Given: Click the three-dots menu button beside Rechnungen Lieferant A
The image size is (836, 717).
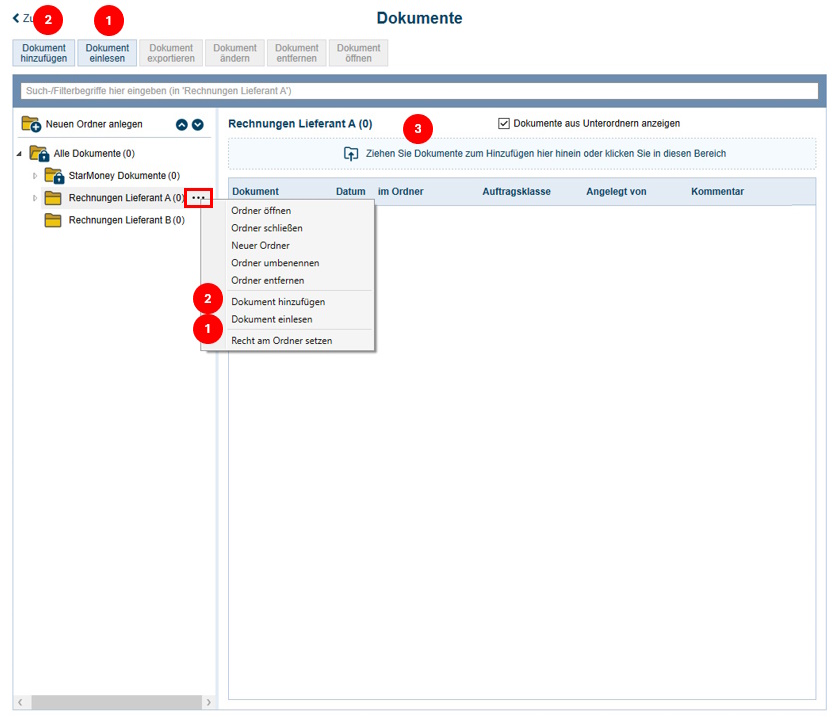Looking at the screenshot, I should (198, 198).
